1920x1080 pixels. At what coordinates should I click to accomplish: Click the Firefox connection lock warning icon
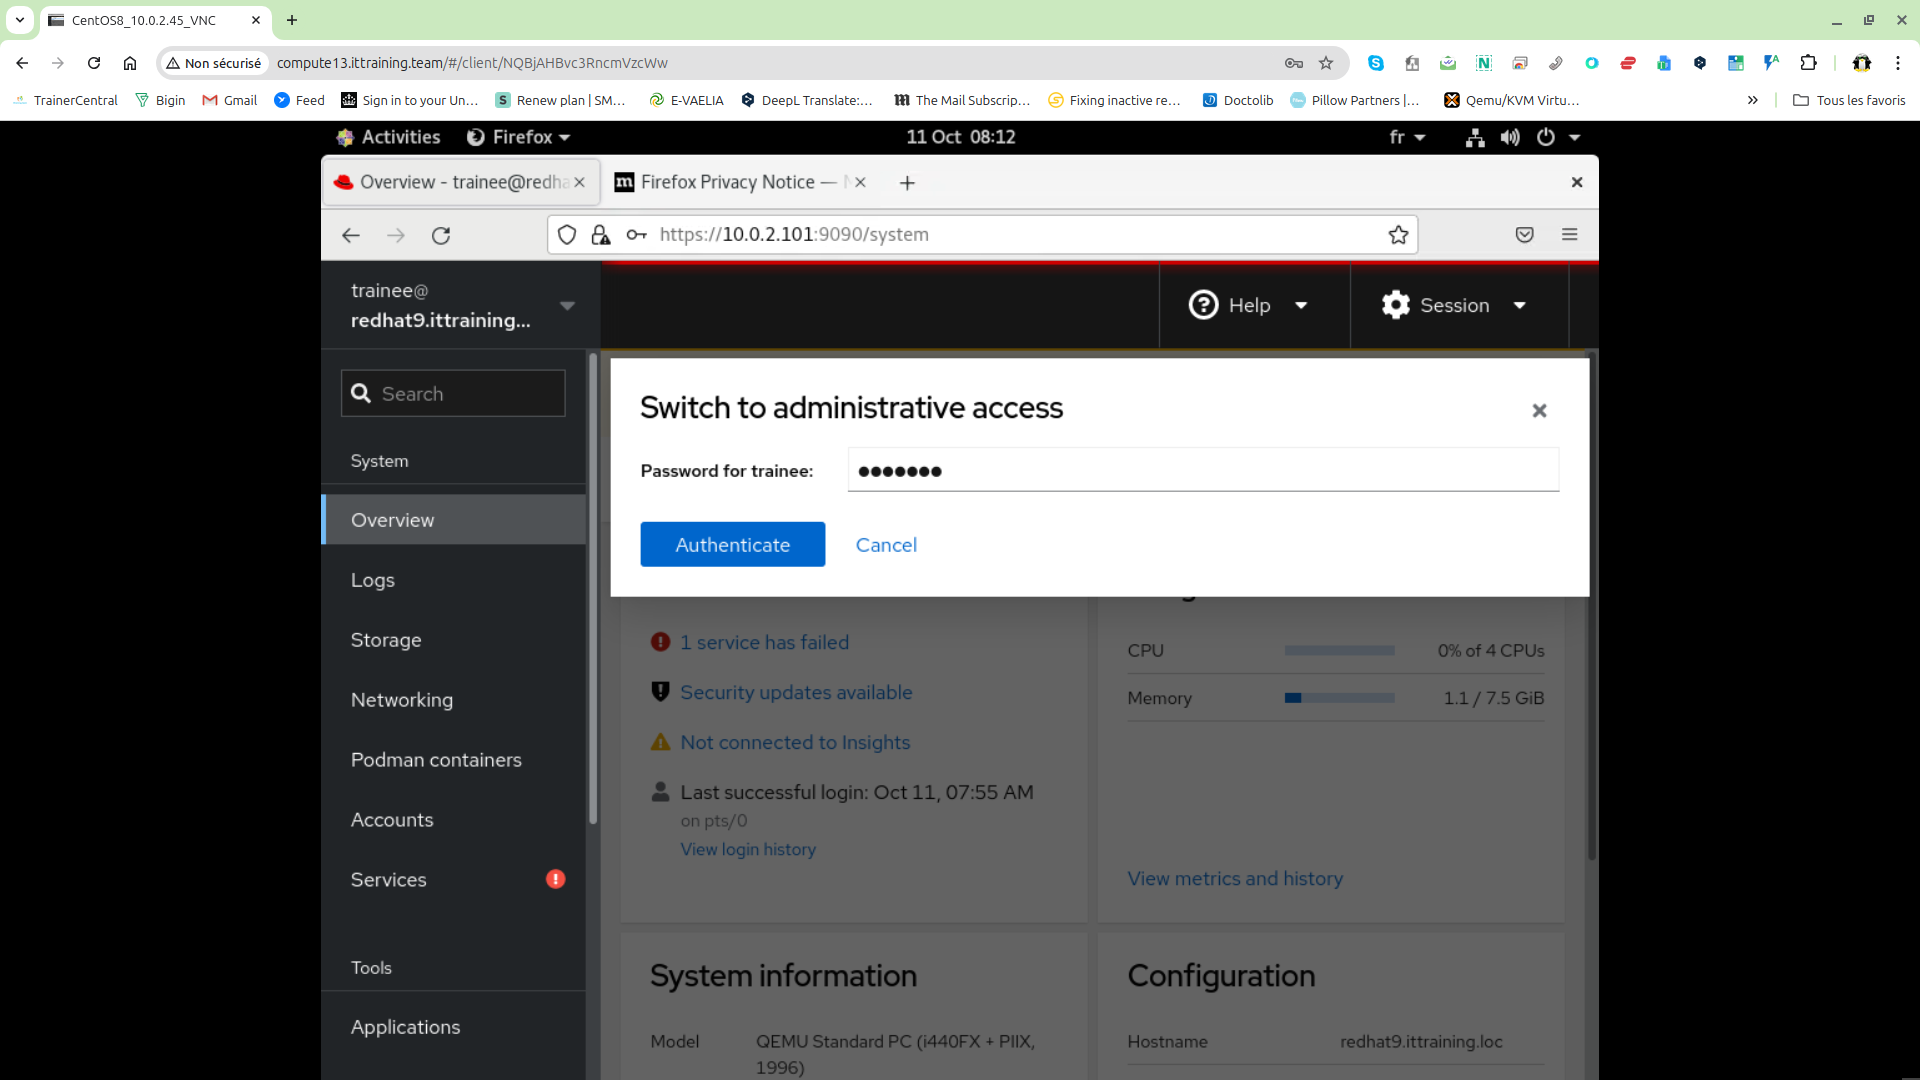pyautogui.click(x=601, y=235)
